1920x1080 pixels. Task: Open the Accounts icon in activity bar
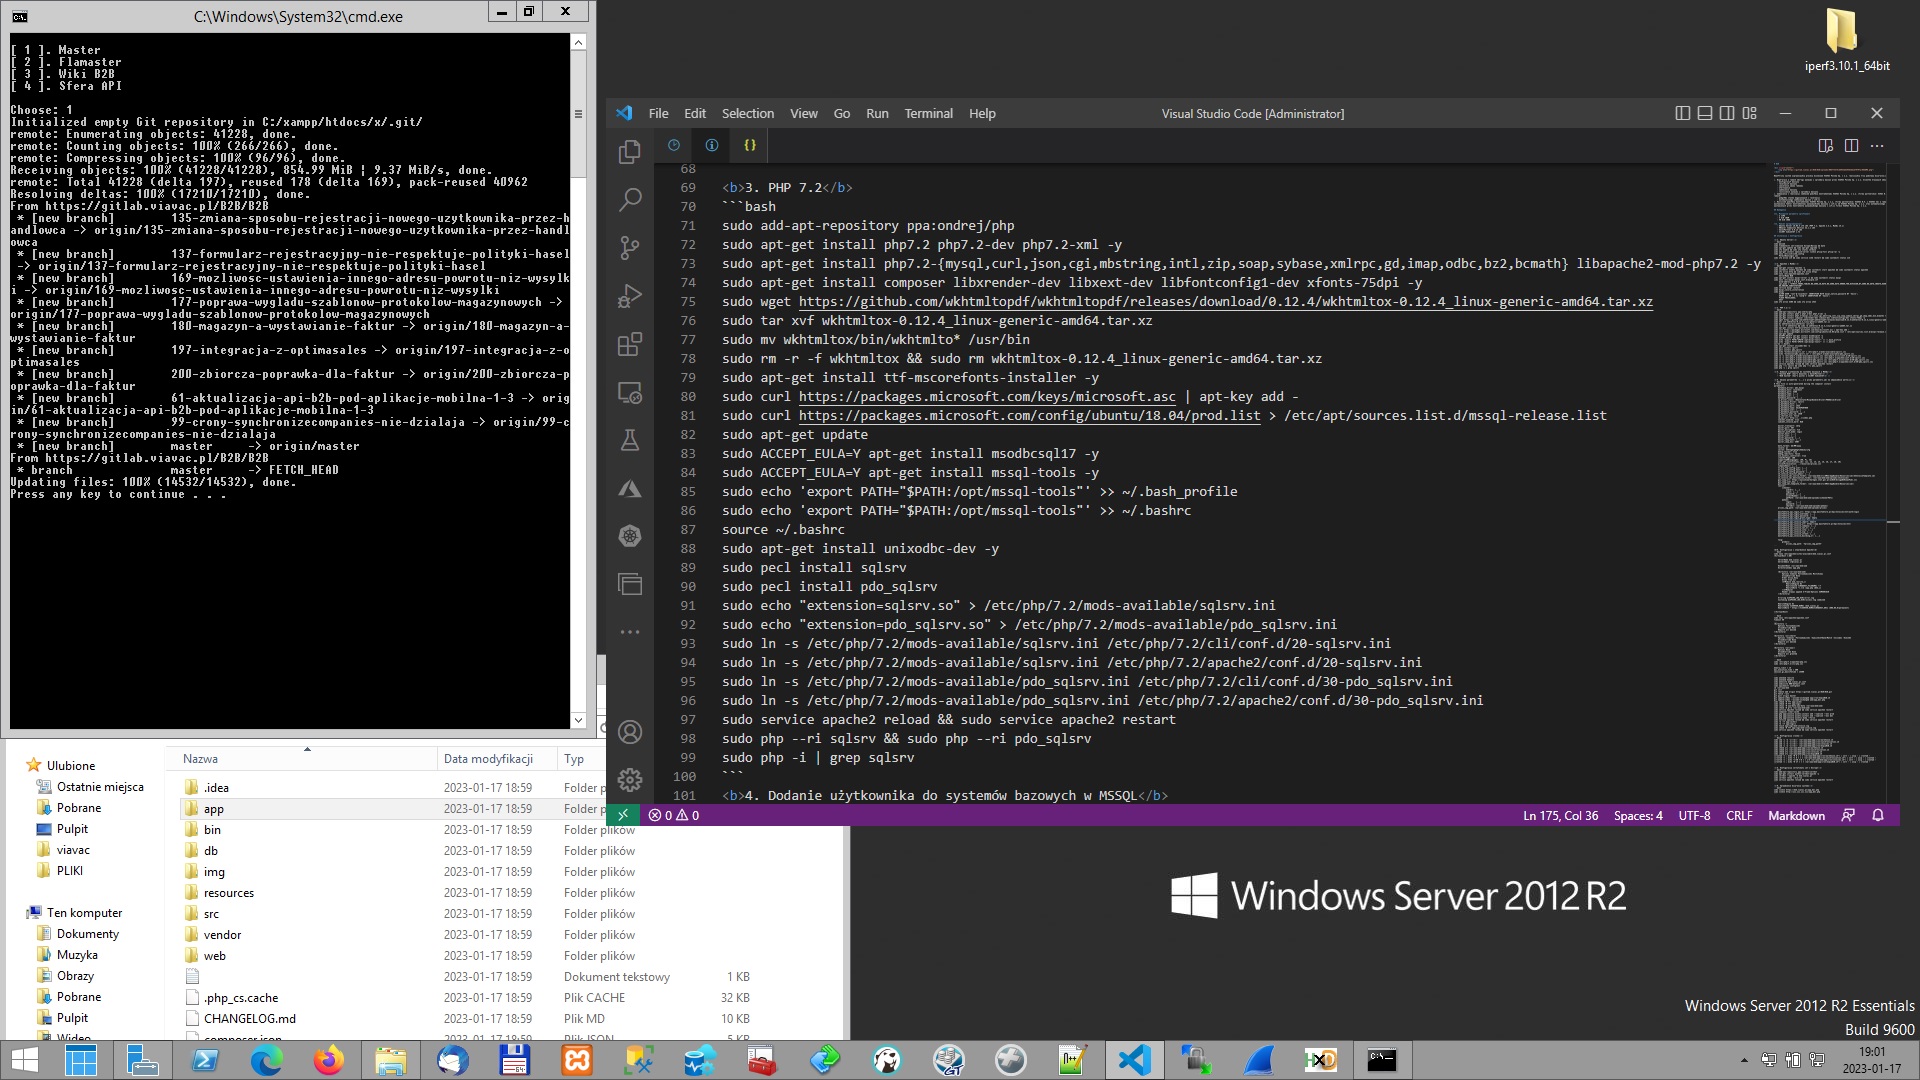click(630, 732)
